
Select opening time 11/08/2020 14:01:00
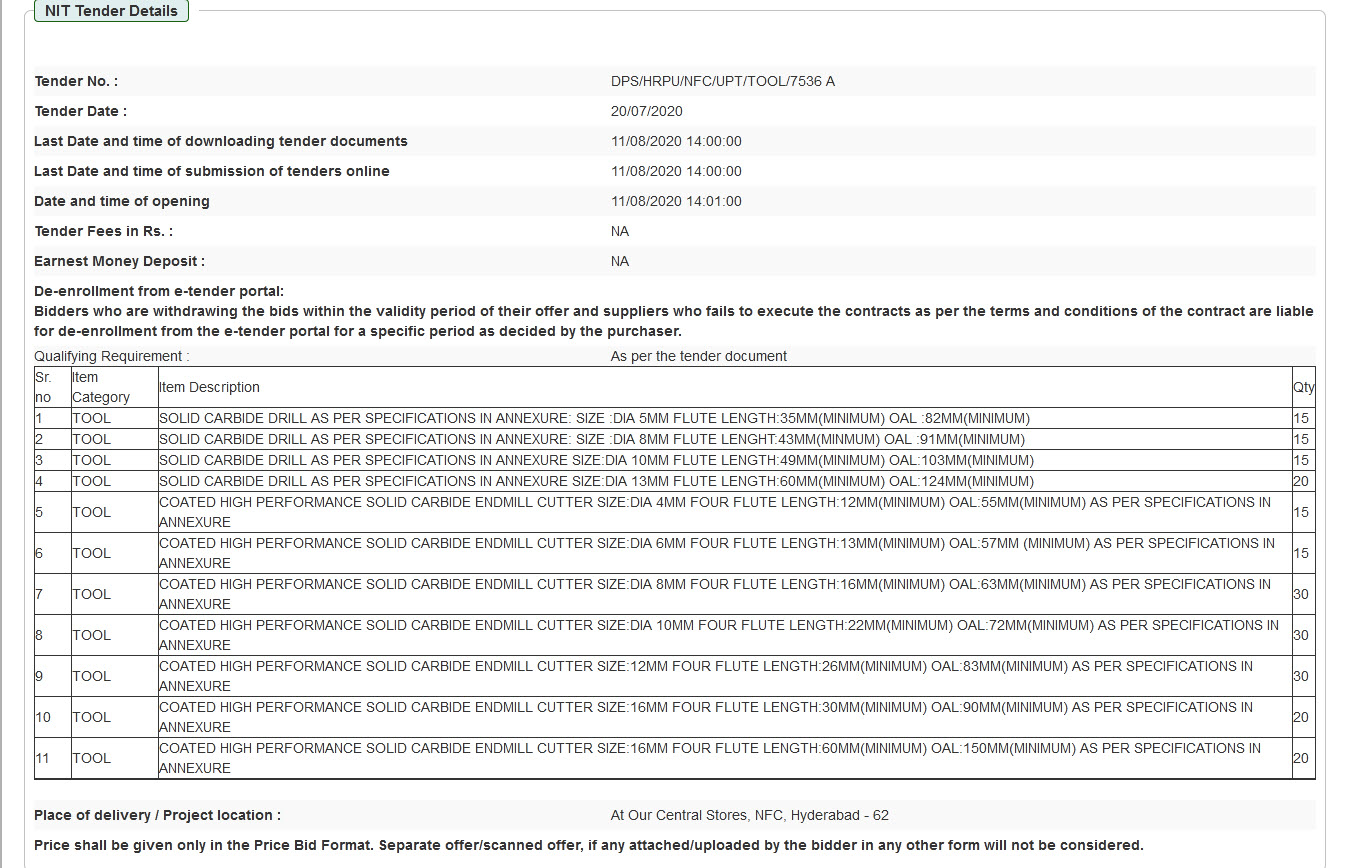pos(676,201)
